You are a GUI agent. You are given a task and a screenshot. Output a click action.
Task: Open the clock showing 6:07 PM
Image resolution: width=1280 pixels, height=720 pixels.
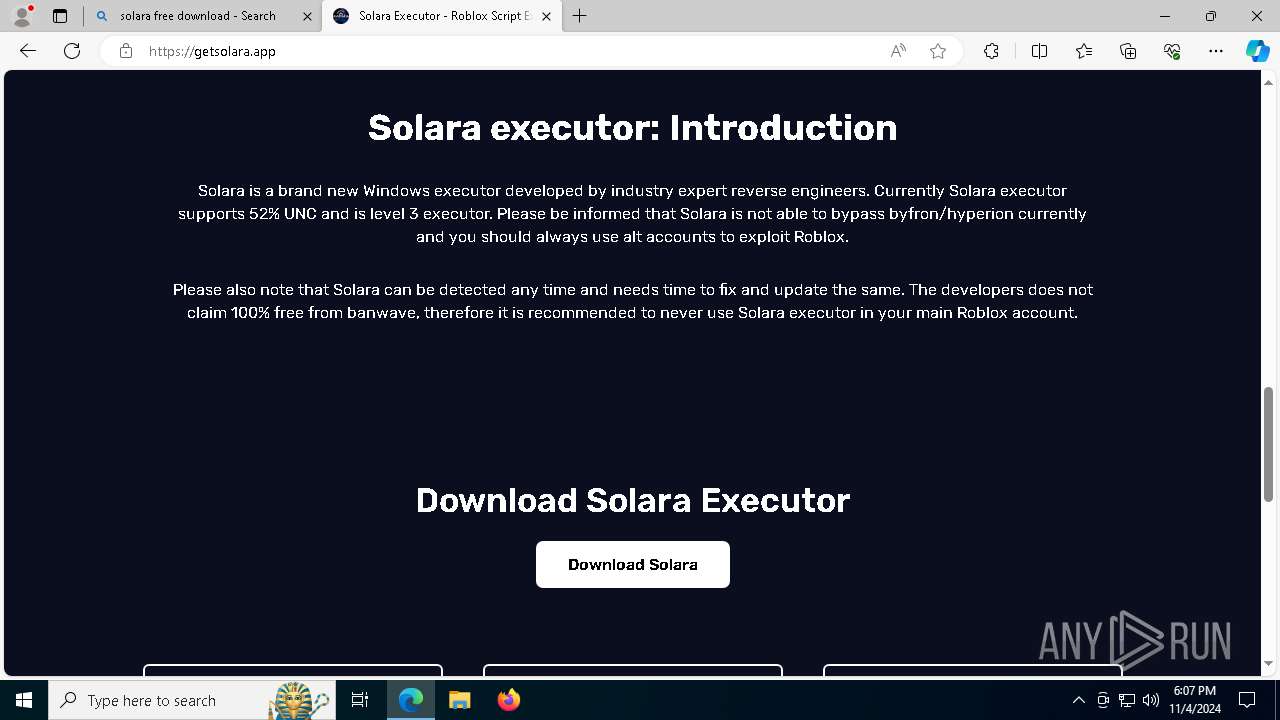[x=1195, y=700]
